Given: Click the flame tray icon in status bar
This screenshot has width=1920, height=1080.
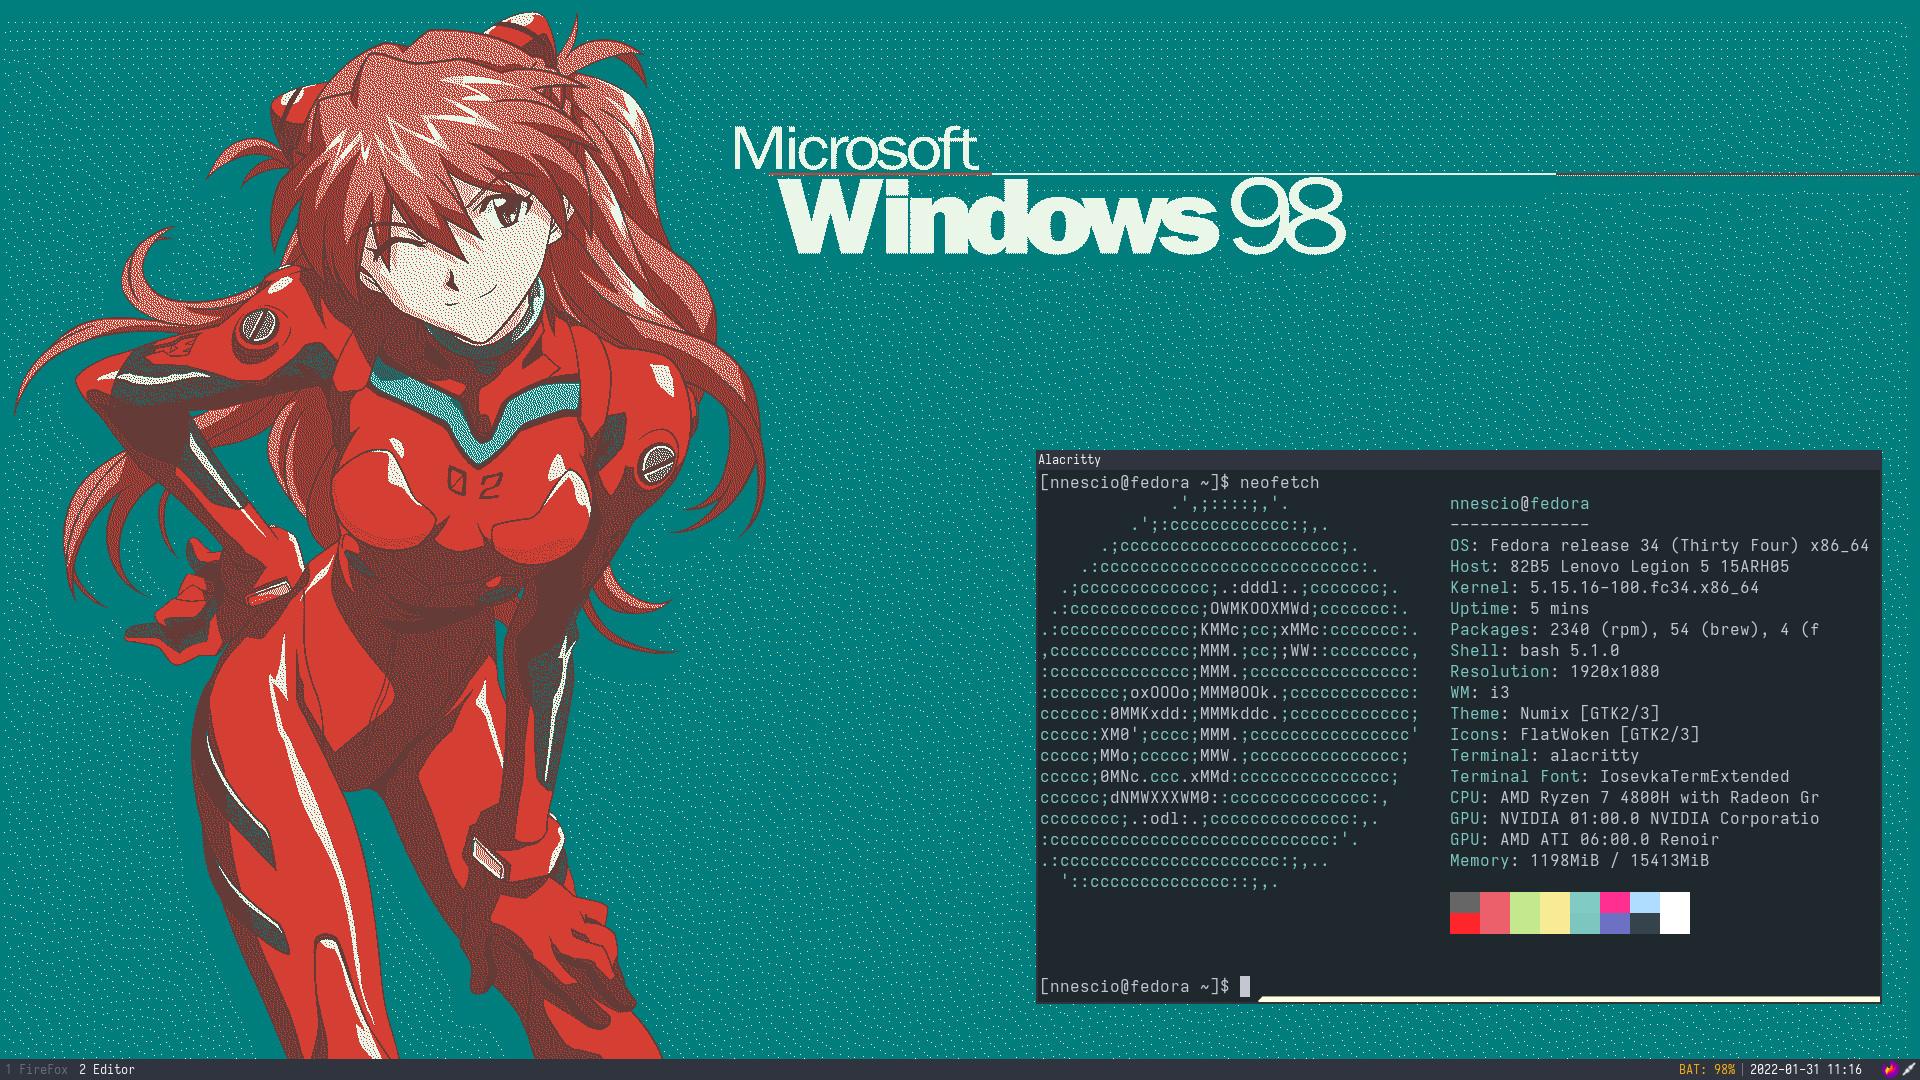Looking at the screenshot, I should [x=1890, y=1069].
